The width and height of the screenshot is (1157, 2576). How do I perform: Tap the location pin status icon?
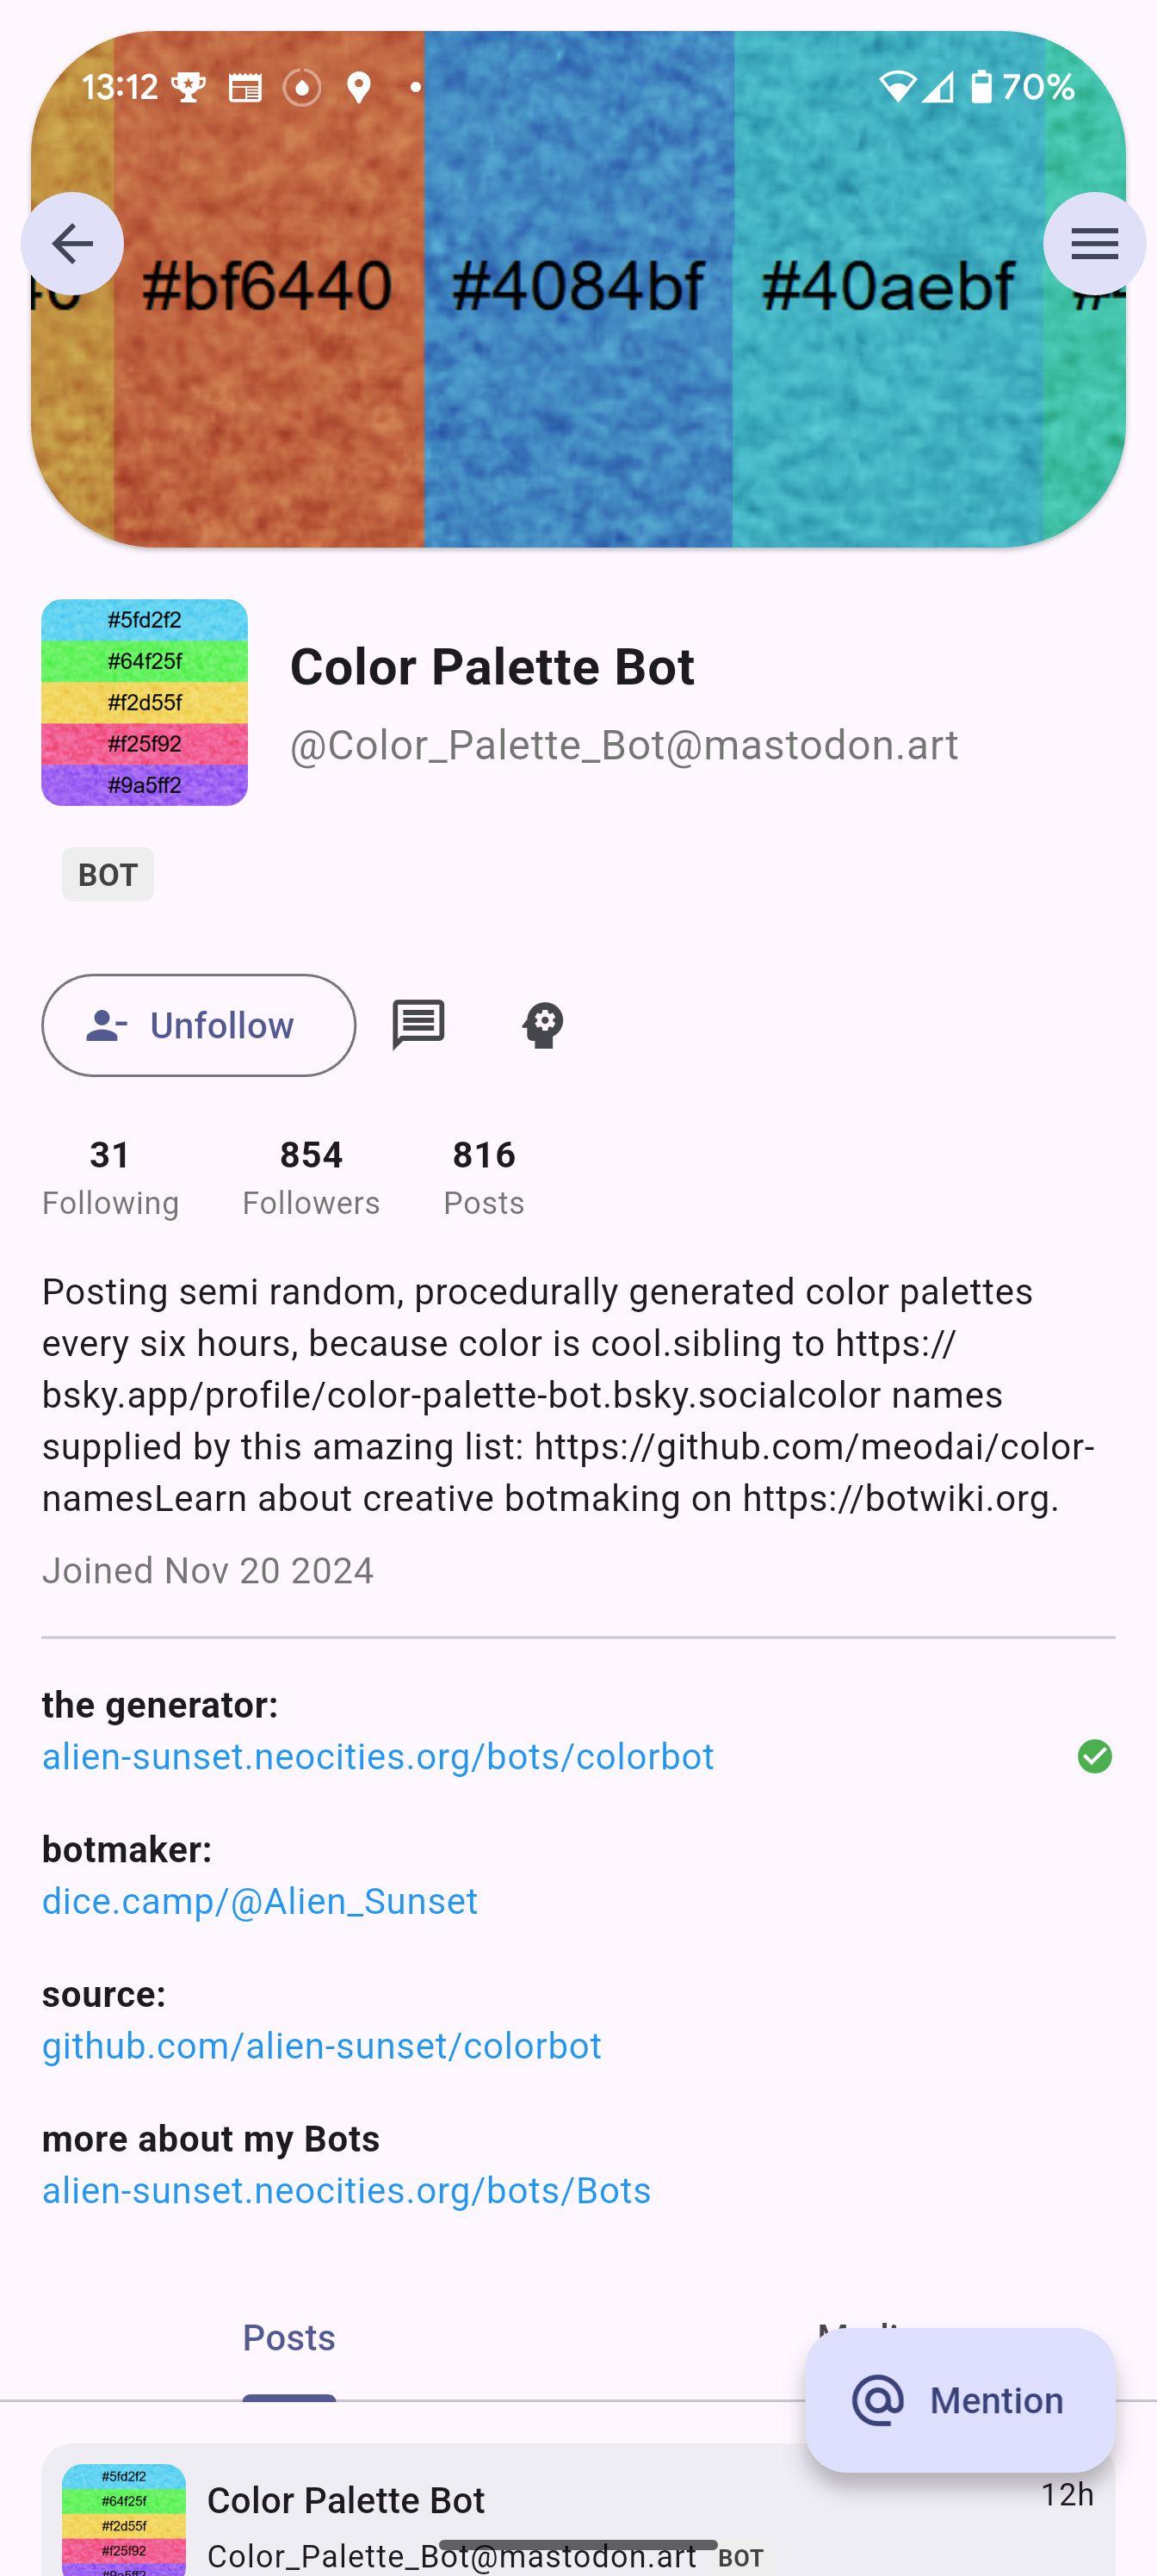(359, 88)
